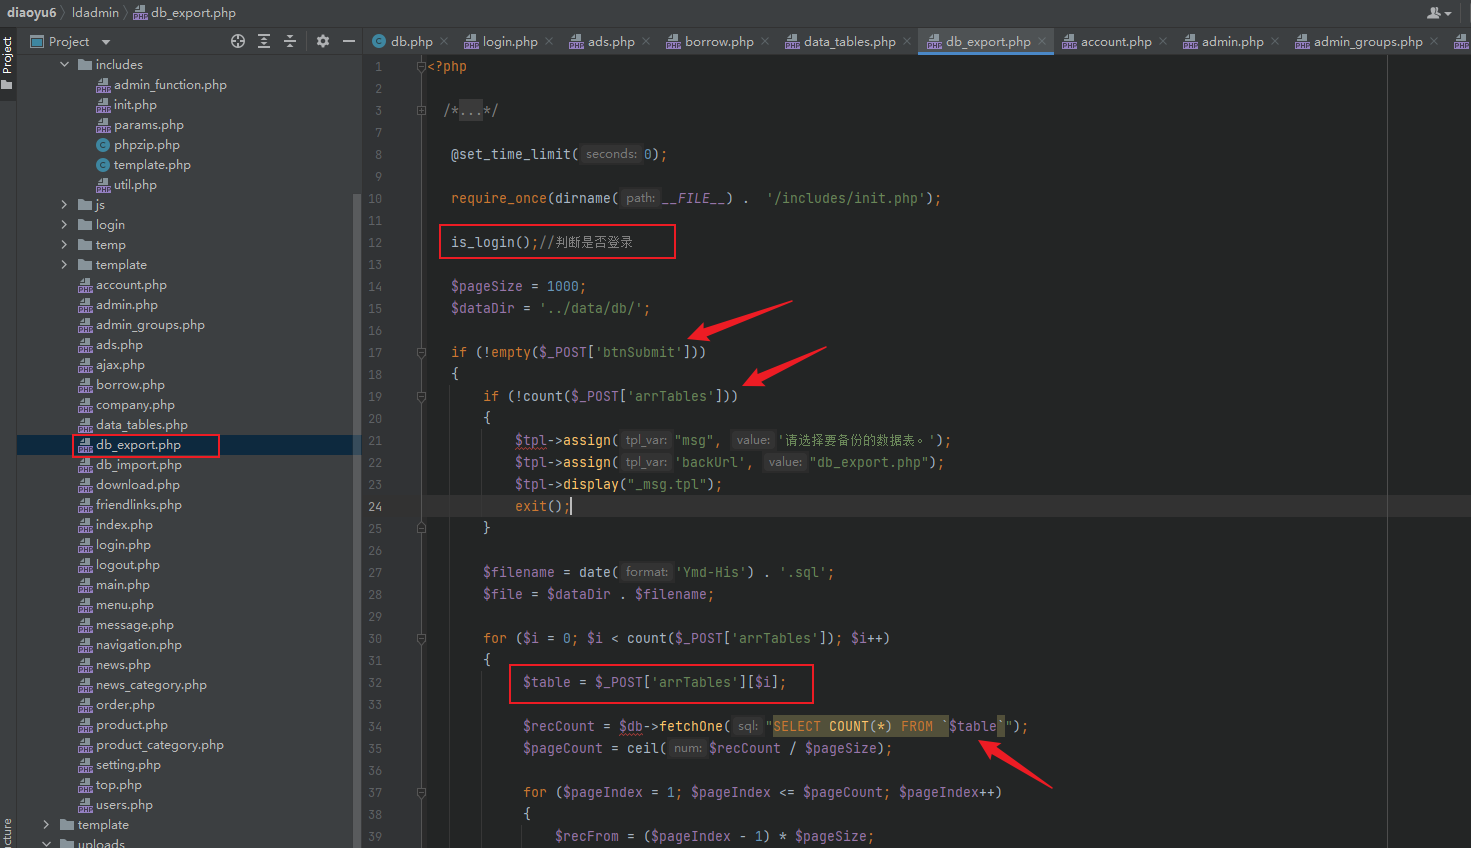Expand the login folder
This screenshot has height=848, width=1471.
(65, 224)
